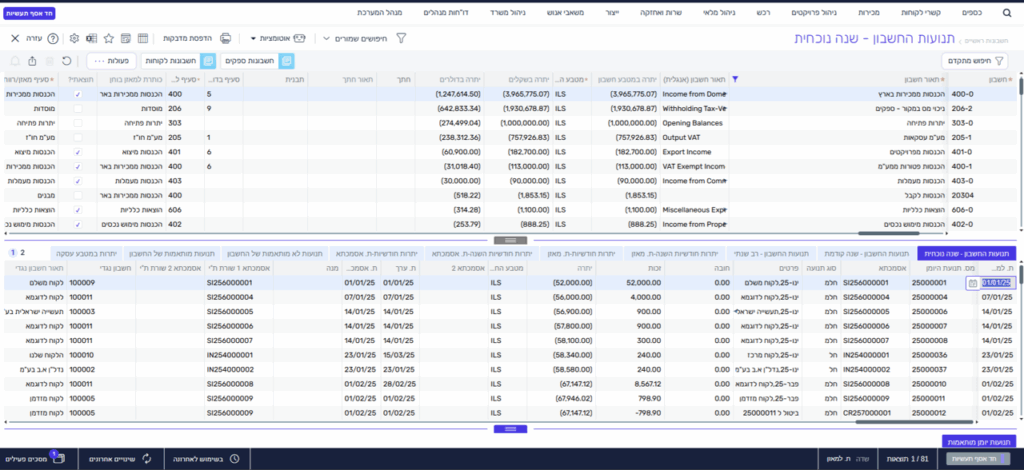Switch to תנועות החשבון - רב שנתי tab

click(x=773, y=253)
